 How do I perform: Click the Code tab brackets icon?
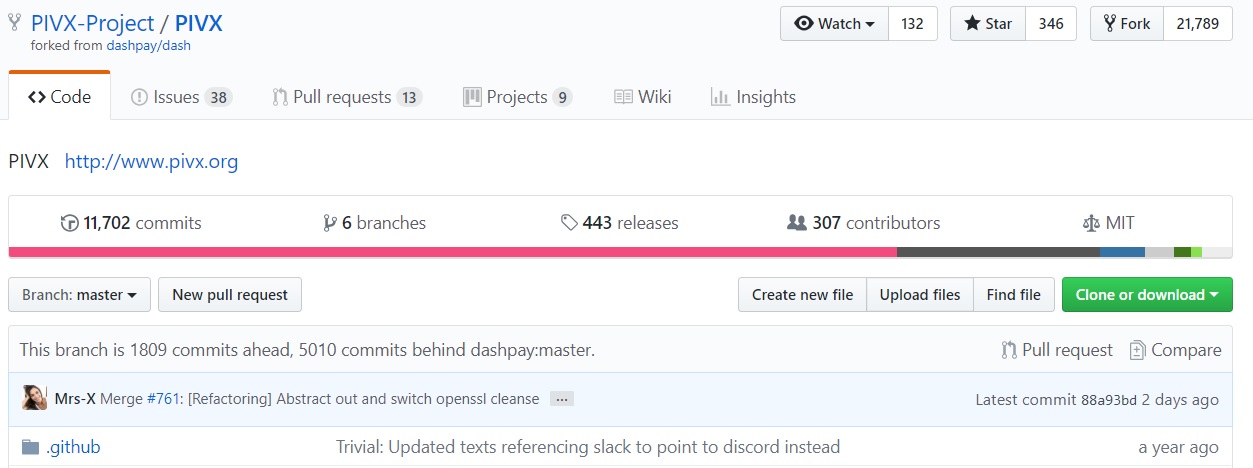[37, 97]
